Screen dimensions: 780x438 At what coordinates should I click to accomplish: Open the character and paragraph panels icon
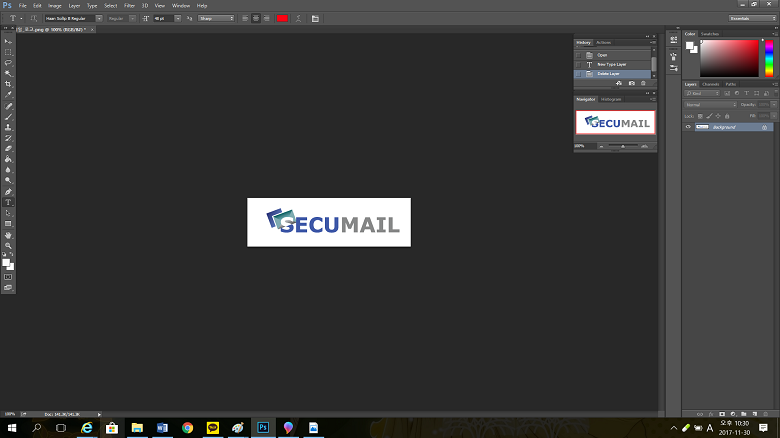click(x=315, y=18)
